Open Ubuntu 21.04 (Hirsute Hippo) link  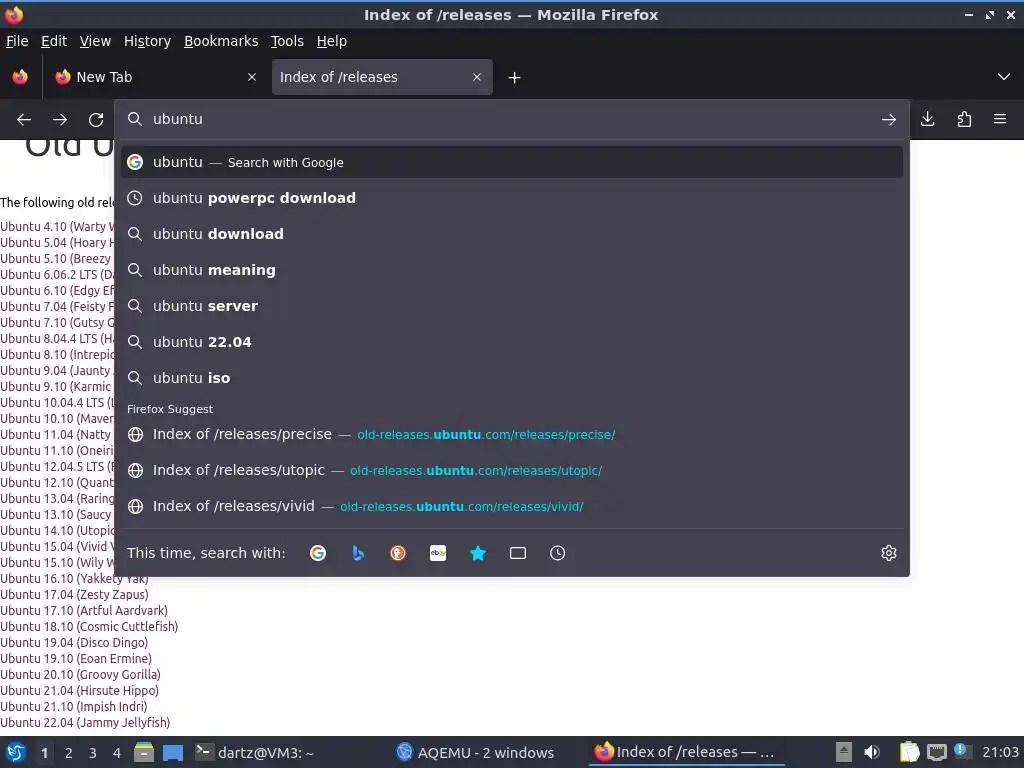80,690
